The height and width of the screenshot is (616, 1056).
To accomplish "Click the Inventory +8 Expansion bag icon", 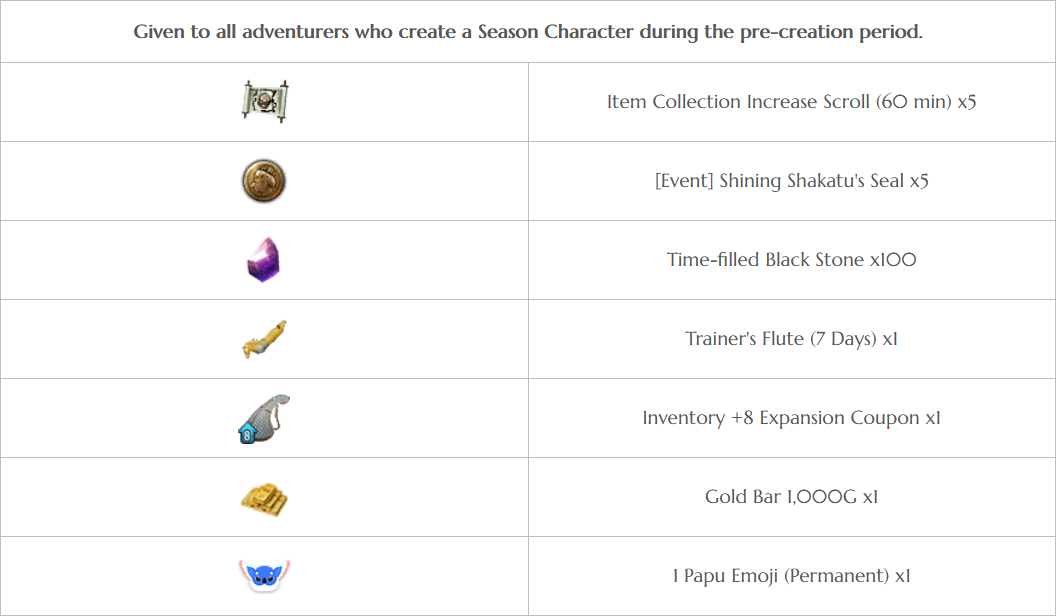I will pyautogui.click(x=264, y=419).
